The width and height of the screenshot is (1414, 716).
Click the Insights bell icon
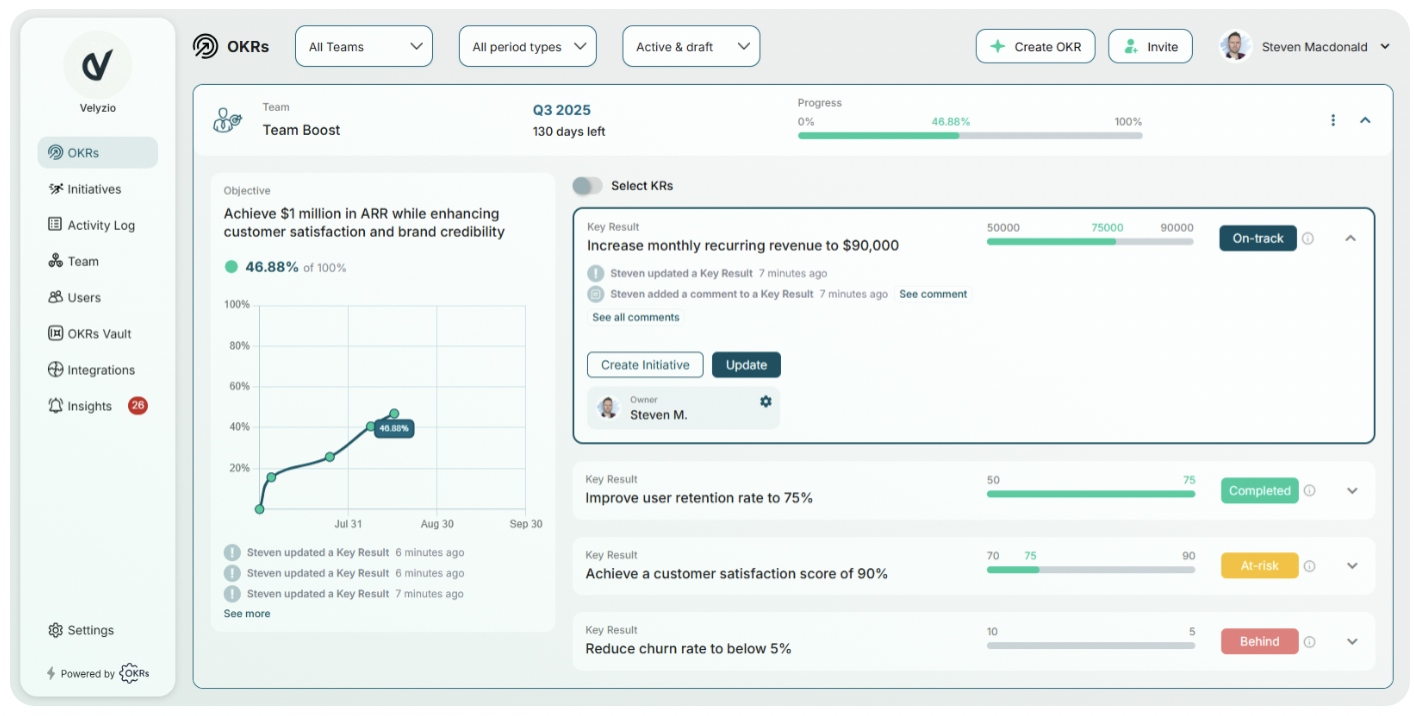click(56, 406)
